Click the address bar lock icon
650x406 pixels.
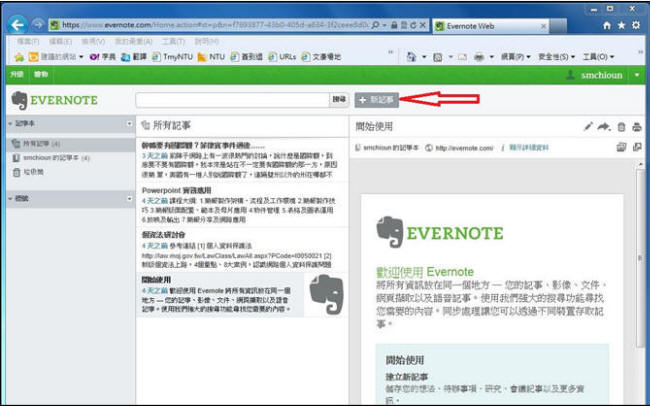click(x=394, y=25)
